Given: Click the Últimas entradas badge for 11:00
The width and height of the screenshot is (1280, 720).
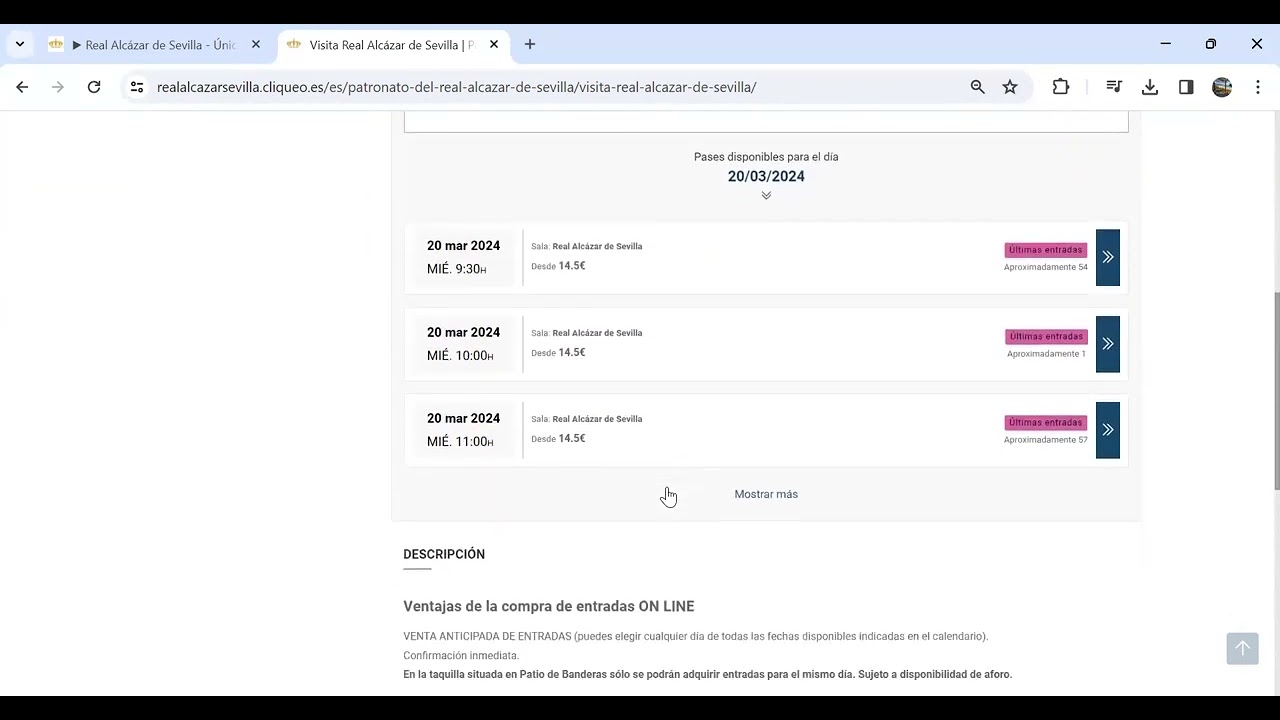Looking at the screenshot, I should point(1045,422).
